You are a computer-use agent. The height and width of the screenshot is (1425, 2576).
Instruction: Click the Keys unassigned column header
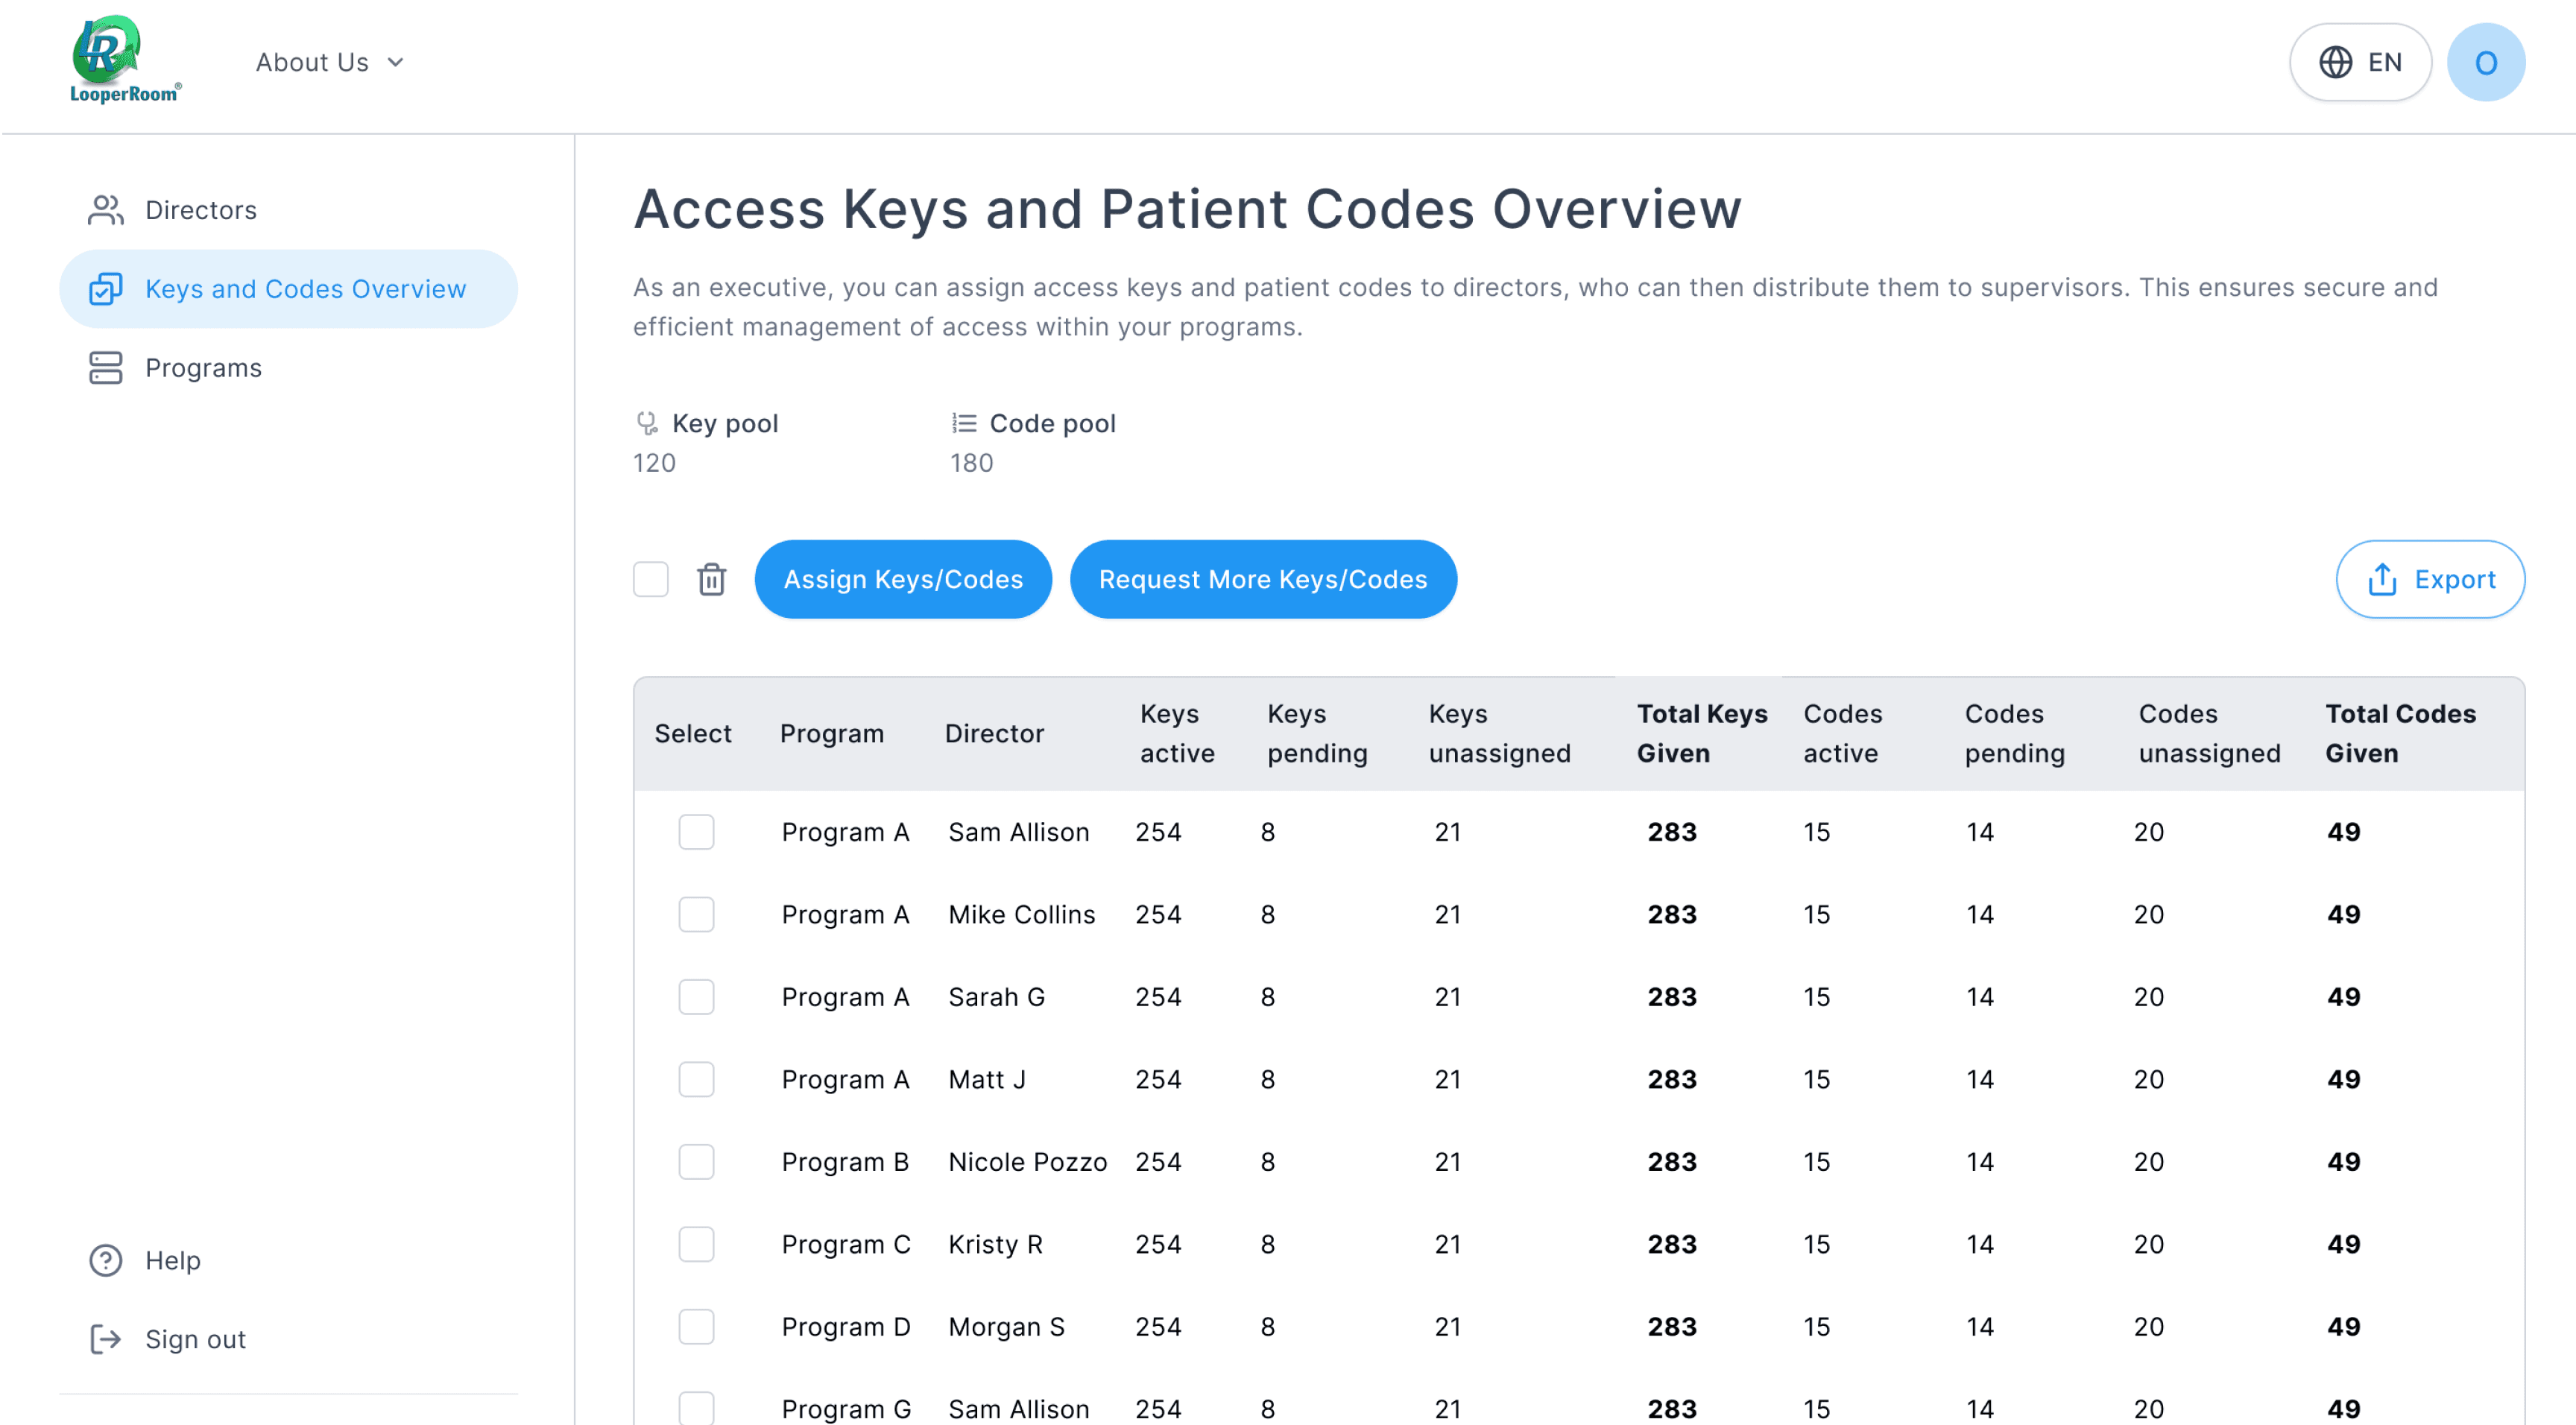[x=1500, y=733]
